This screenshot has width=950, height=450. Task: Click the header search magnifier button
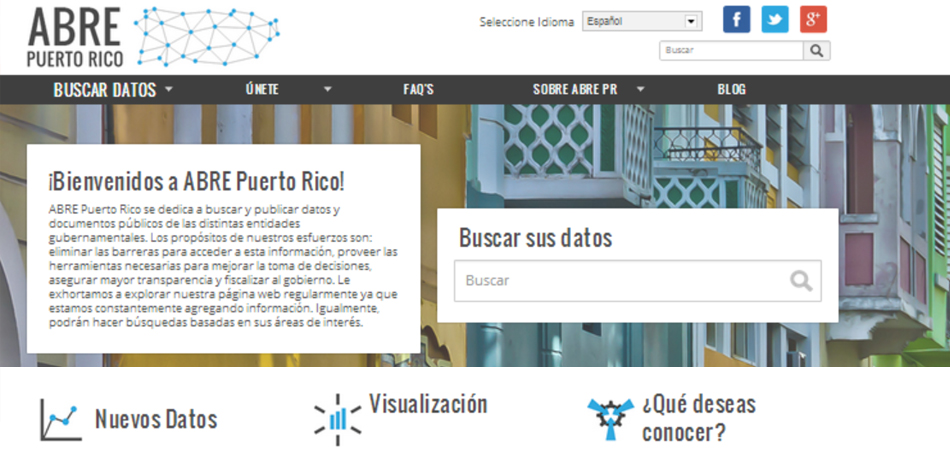pyautogui.click(x=817, y=51)
